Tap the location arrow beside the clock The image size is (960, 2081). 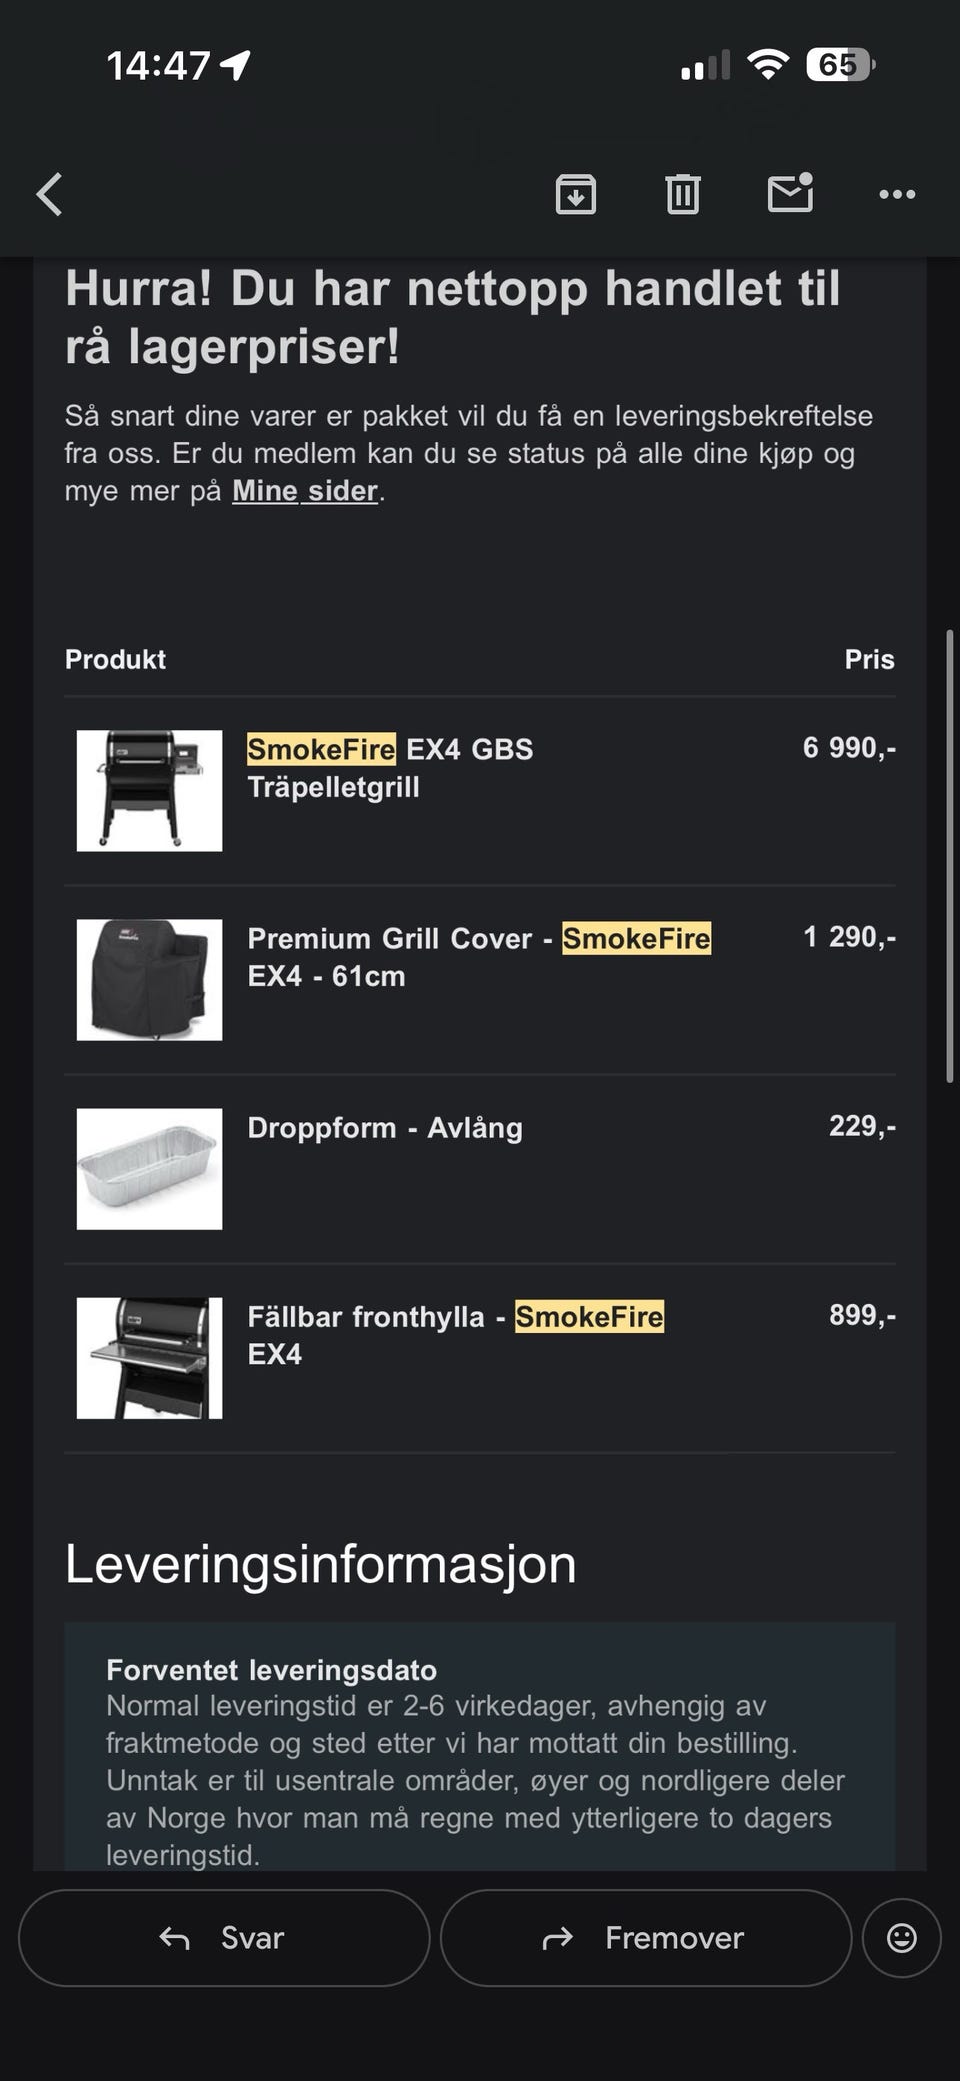click(236, 66)
